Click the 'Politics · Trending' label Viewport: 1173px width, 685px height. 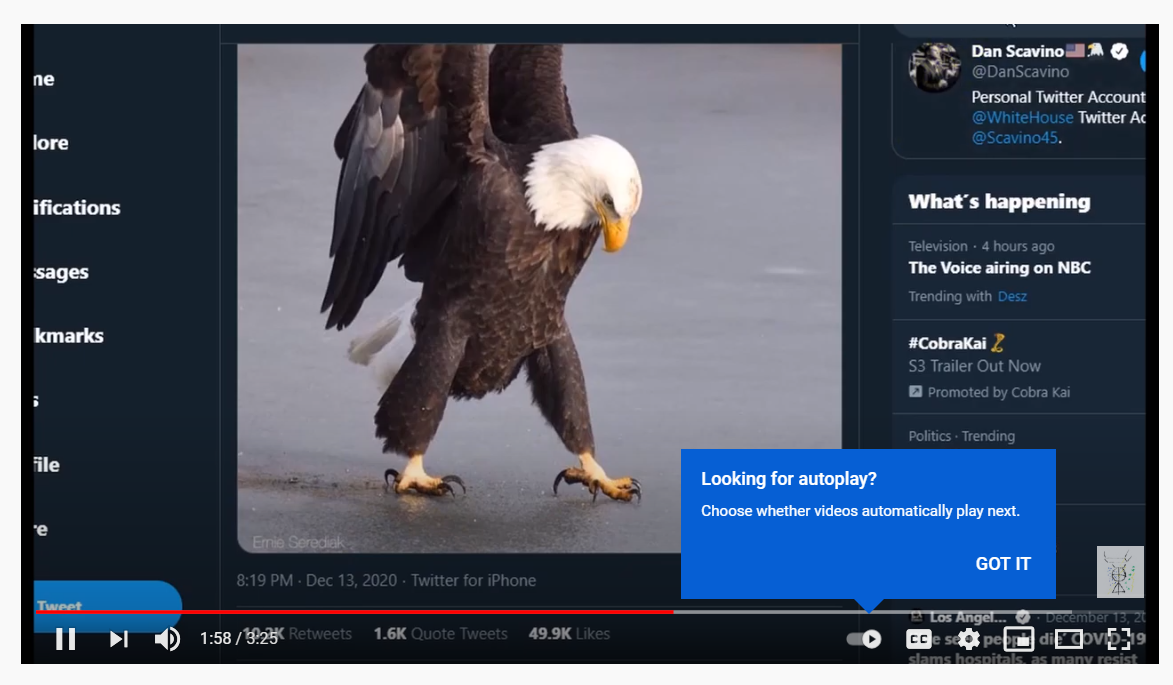coord(961,436)
